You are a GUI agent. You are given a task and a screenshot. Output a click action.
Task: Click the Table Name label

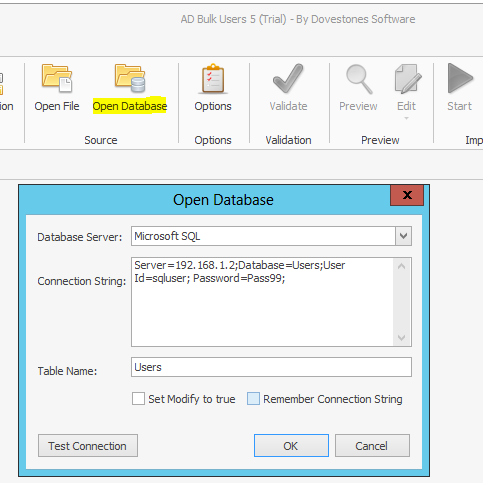tap(67, 371)
